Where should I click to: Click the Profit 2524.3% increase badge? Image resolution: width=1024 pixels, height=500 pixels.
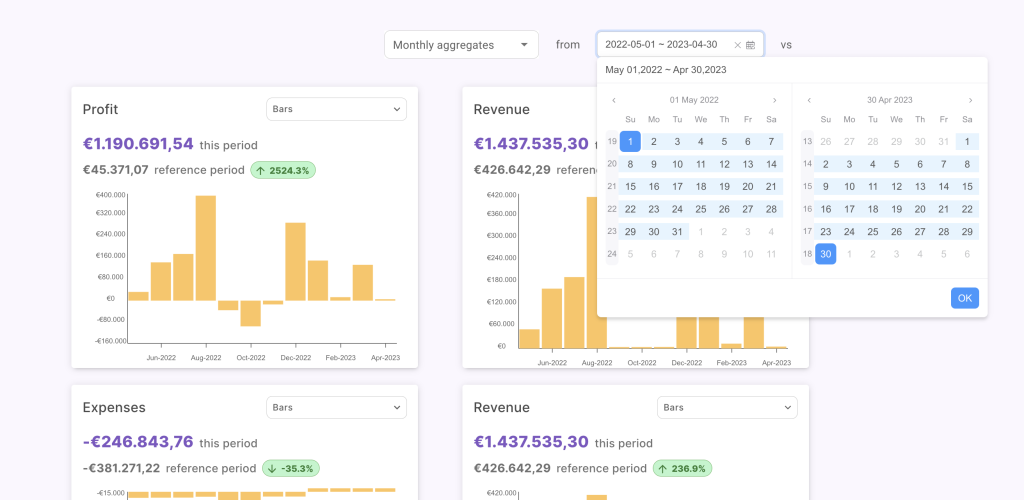pyautogui.click(x=283, y=170)
